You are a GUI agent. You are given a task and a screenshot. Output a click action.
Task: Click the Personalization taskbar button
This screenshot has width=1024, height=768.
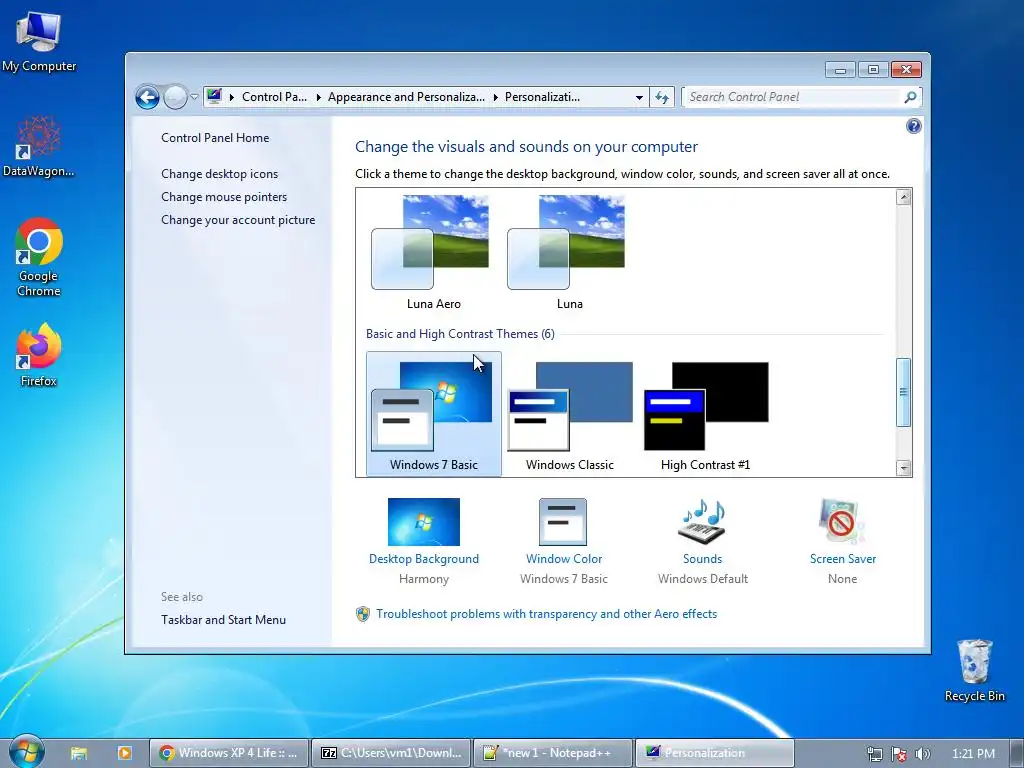click(x=714, y=753)
